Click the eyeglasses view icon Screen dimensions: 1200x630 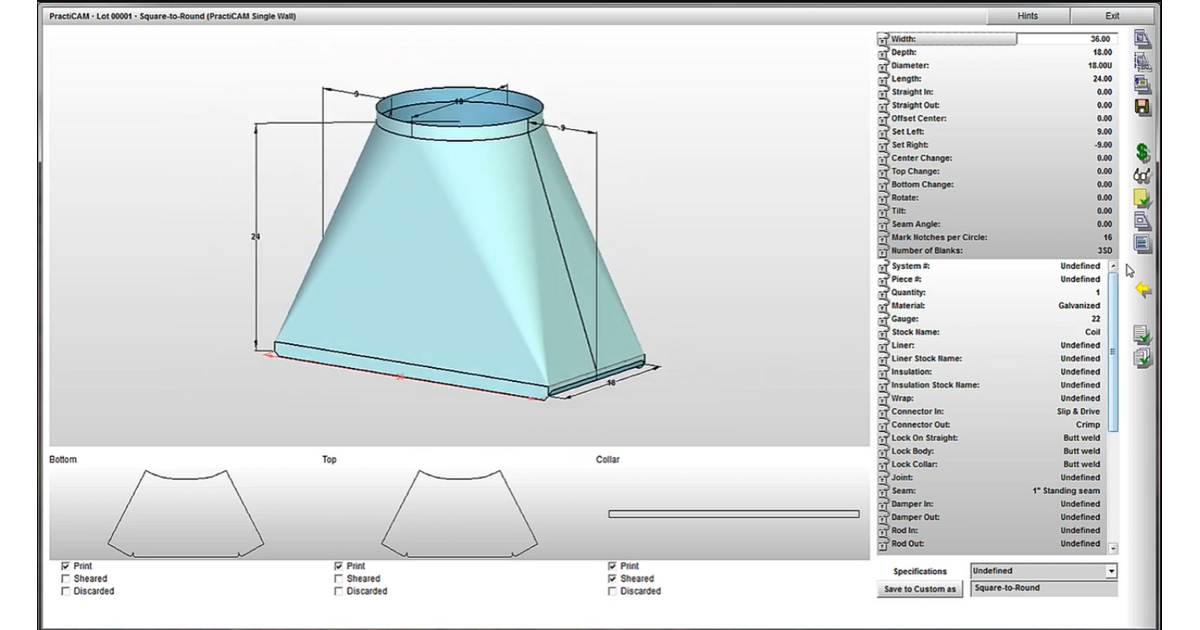[1142, 176]
